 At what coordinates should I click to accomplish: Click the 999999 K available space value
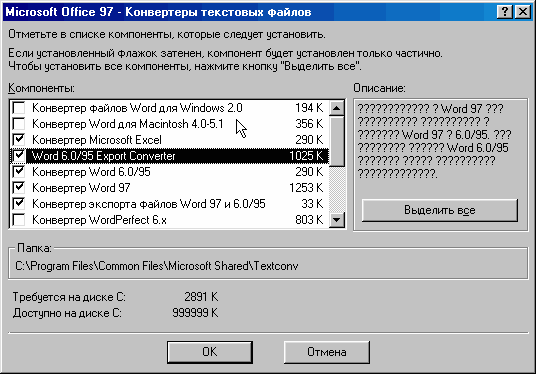point(195,313)
